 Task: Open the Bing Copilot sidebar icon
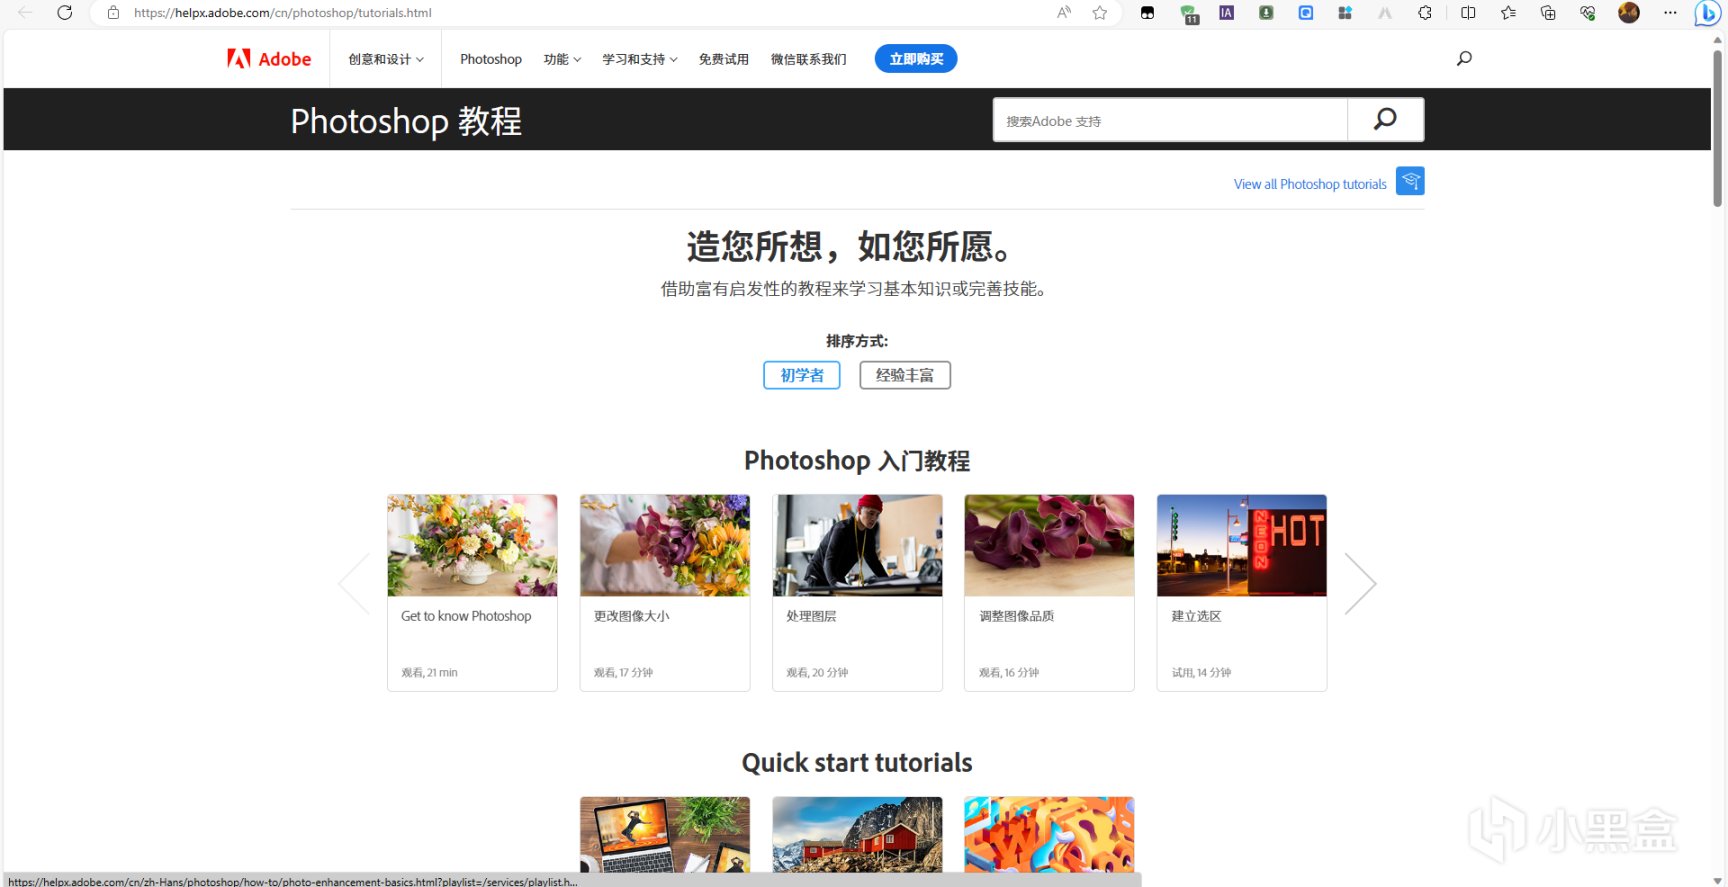coord(1707,13)
